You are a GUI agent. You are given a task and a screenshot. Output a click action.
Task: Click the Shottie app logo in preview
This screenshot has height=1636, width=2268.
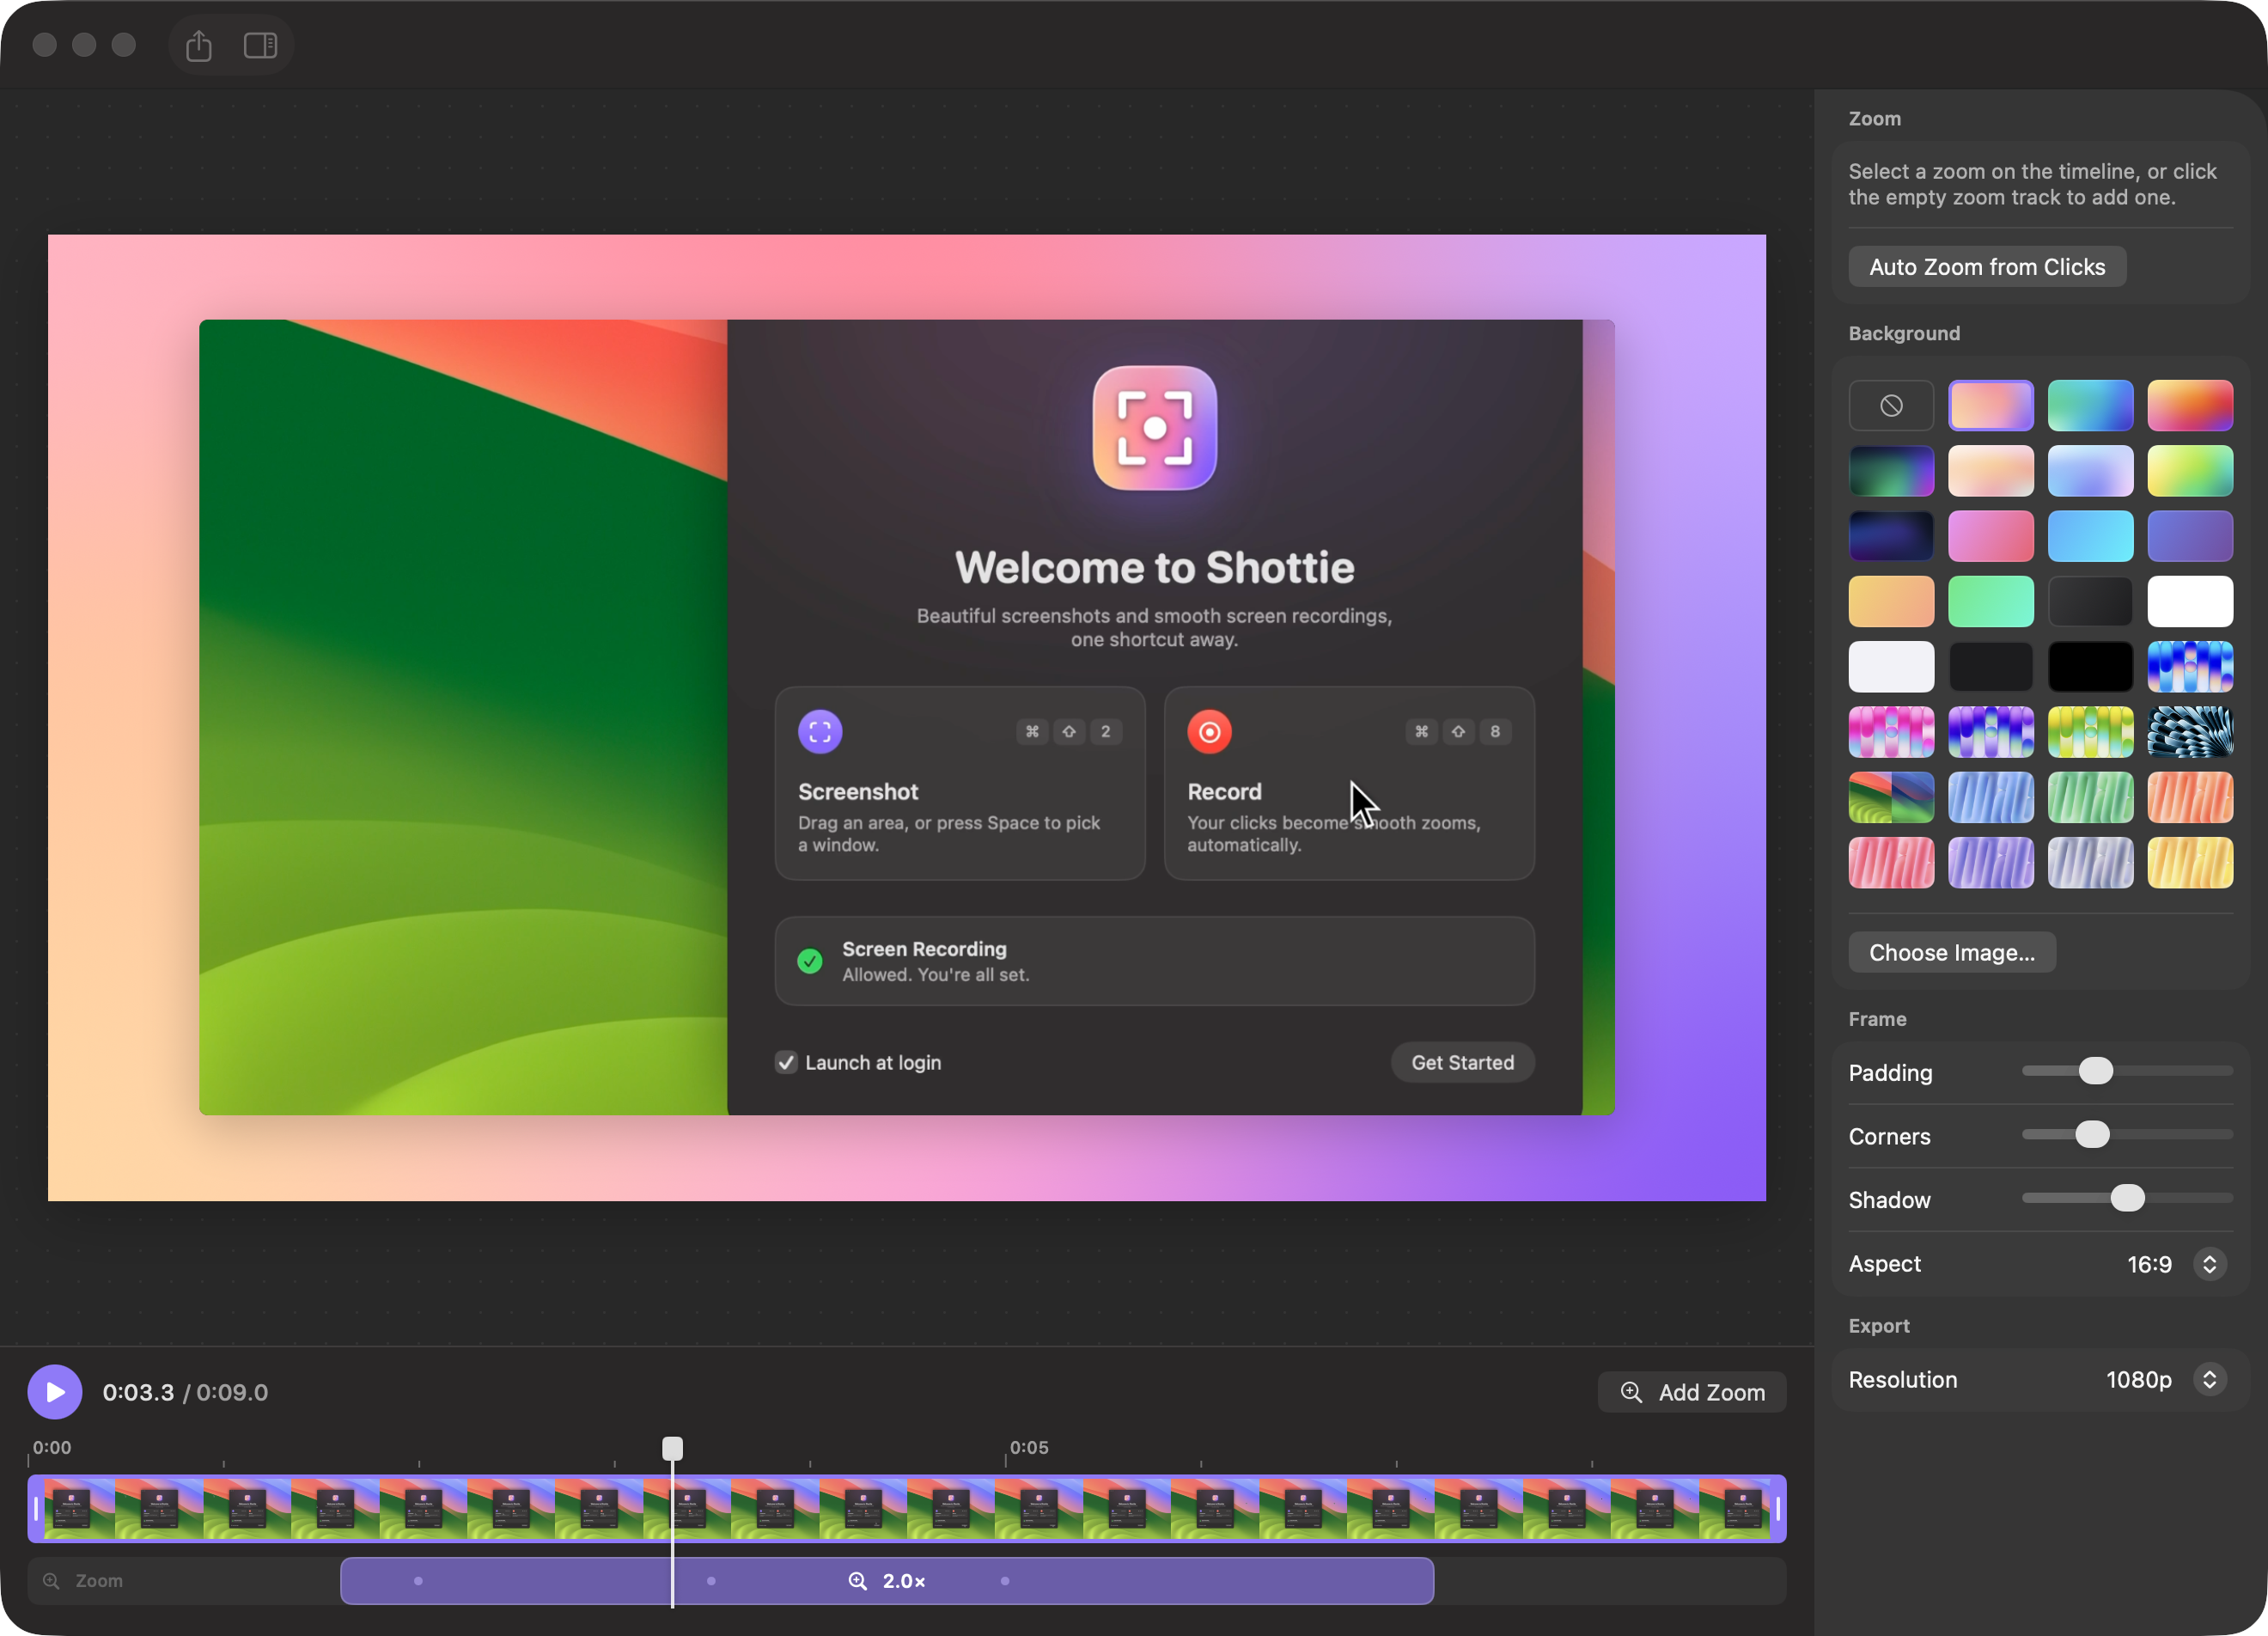point(1154,428)
